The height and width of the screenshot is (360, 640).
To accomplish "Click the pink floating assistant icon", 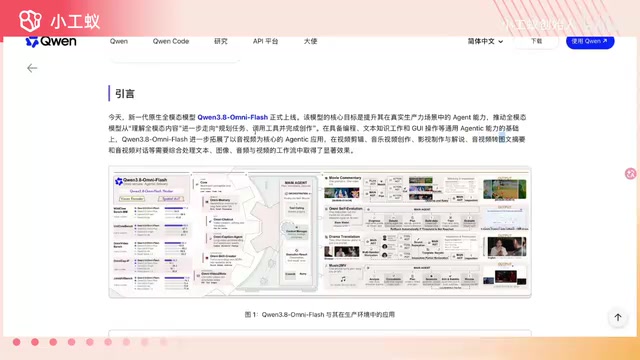I will [x=631, y=173].
